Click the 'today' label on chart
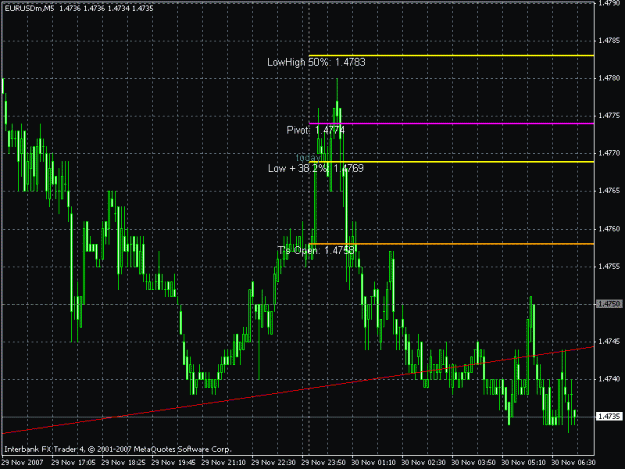 click(x=308, y=158)
